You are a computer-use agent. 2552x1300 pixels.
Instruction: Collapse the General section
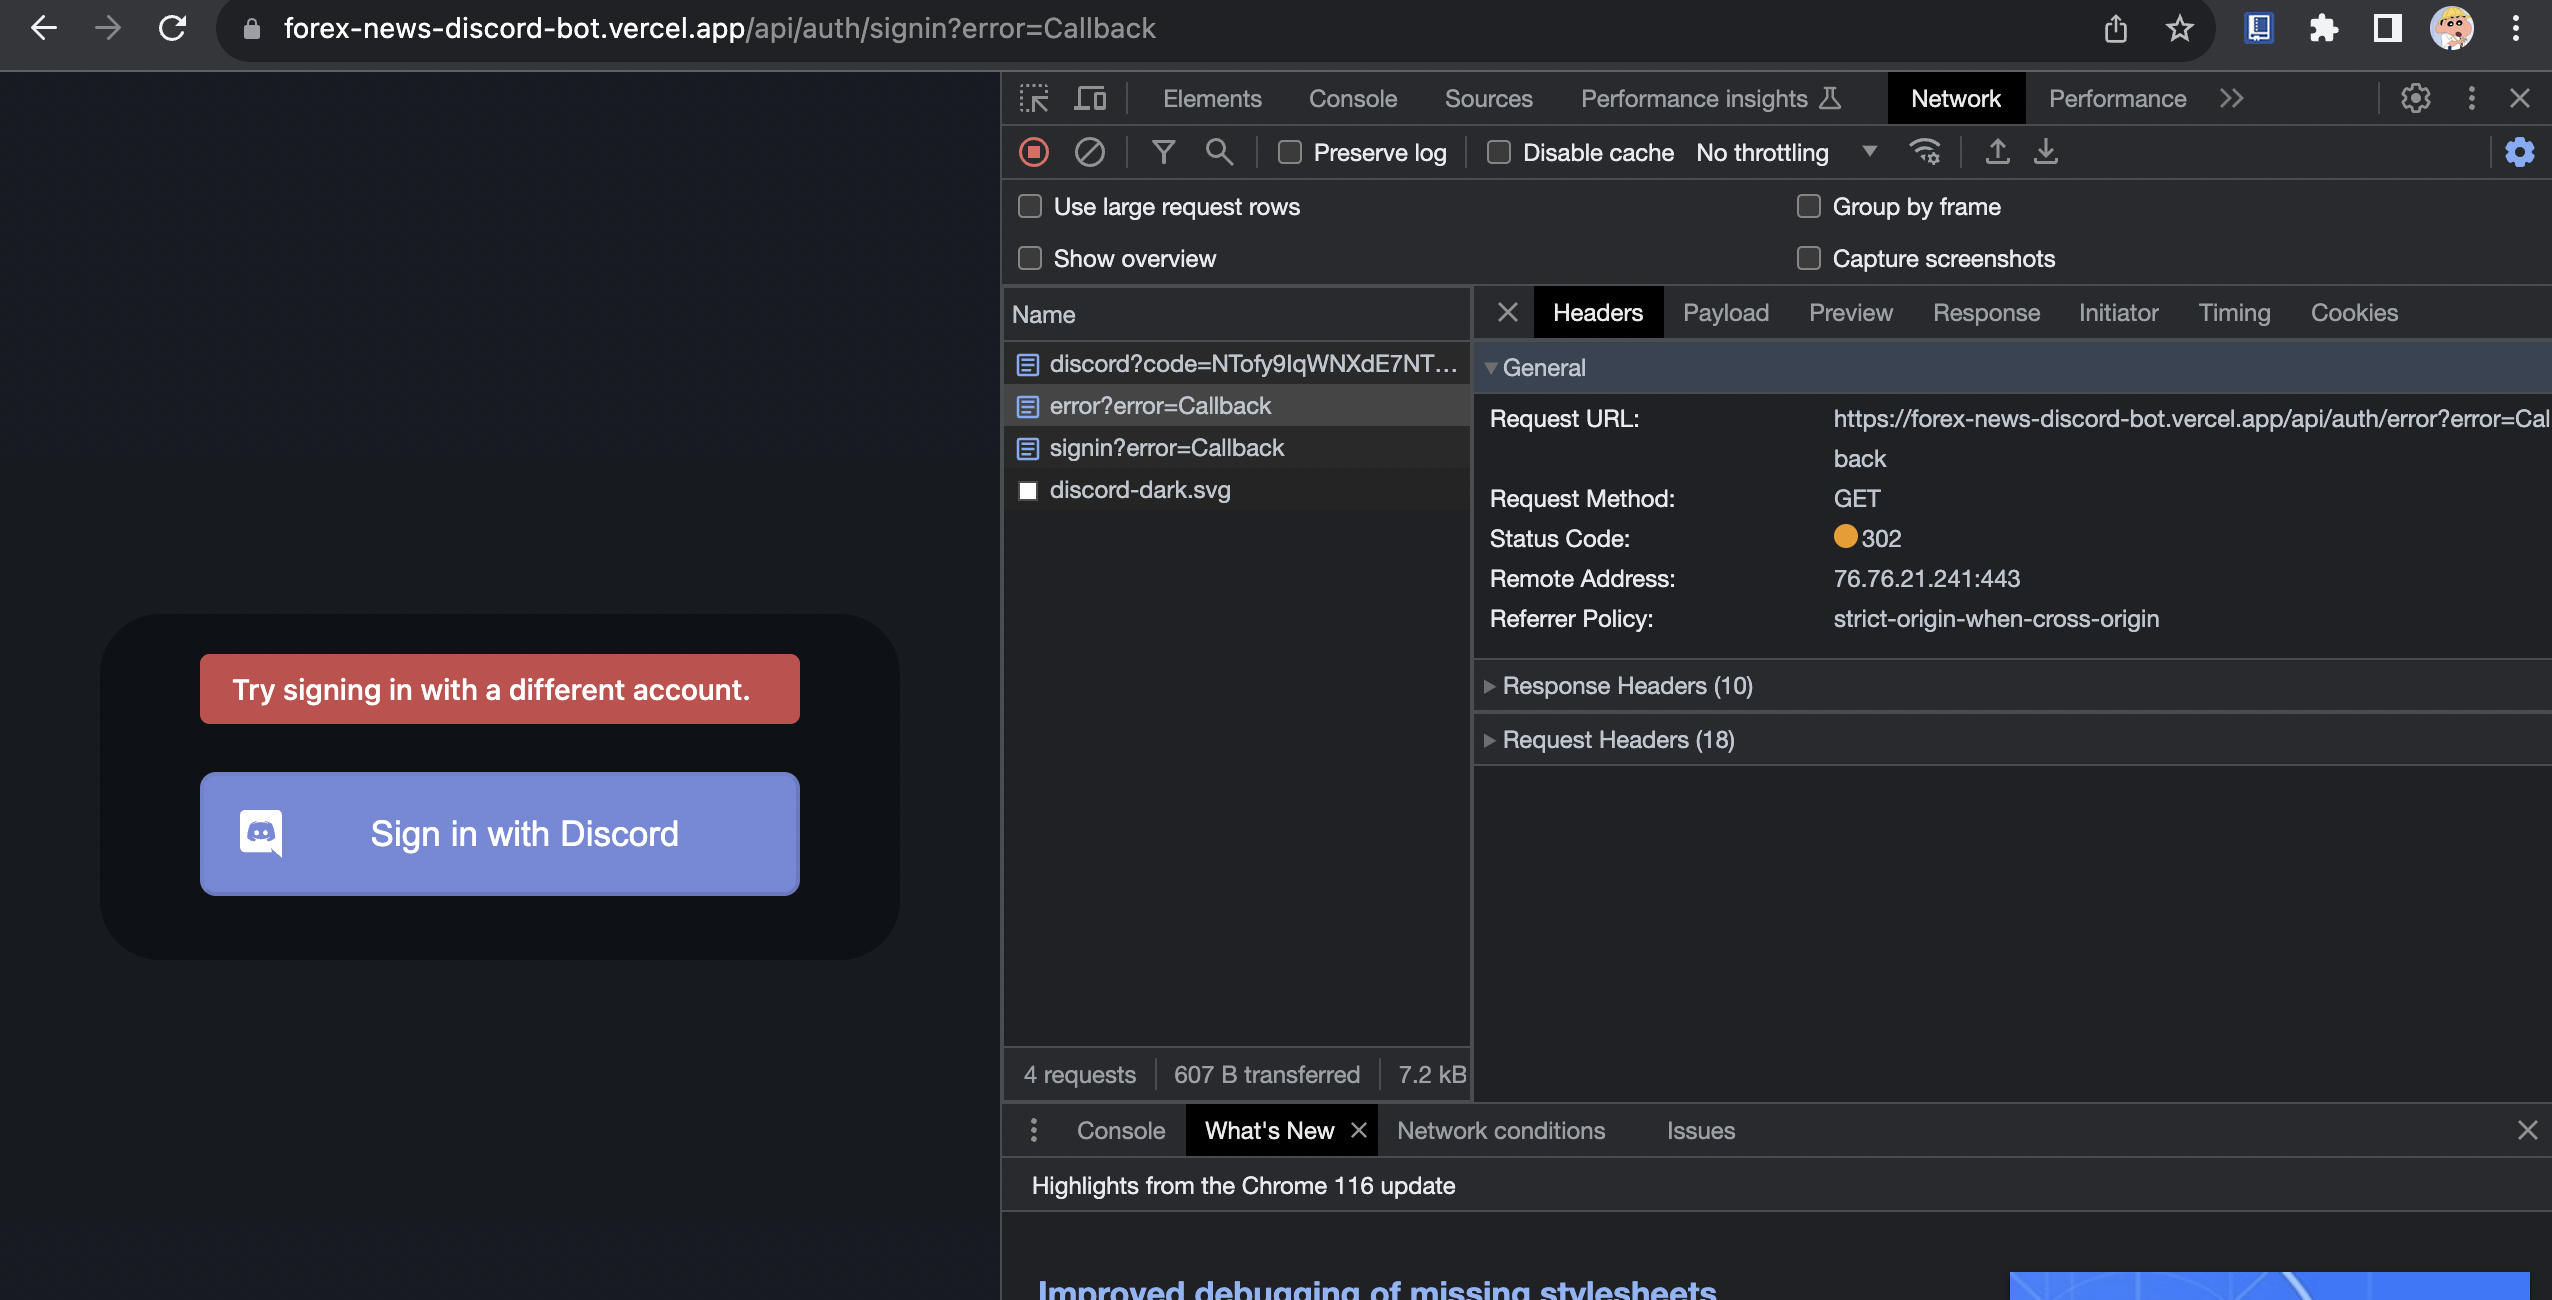1492,367
